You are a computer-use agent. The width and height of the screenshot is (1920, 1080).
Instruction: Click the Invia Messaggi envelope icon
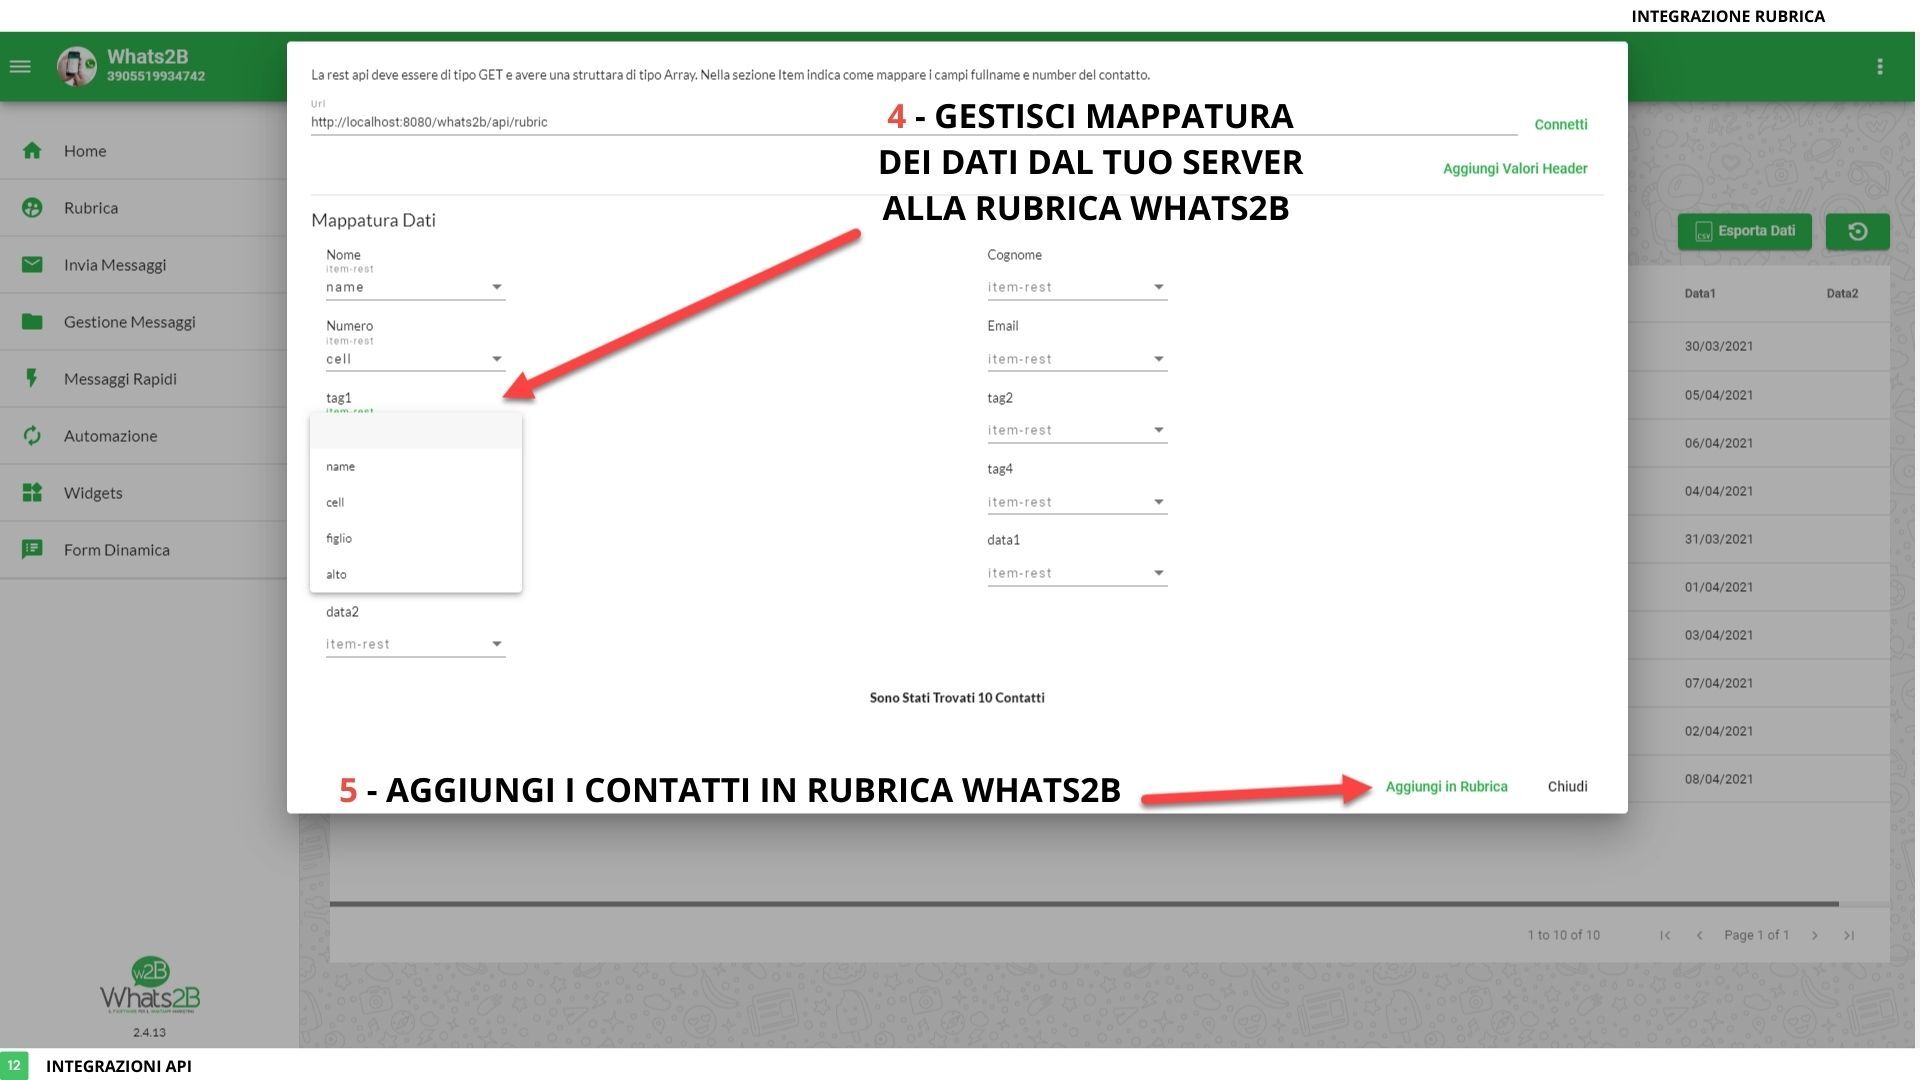tap(32, 265)
